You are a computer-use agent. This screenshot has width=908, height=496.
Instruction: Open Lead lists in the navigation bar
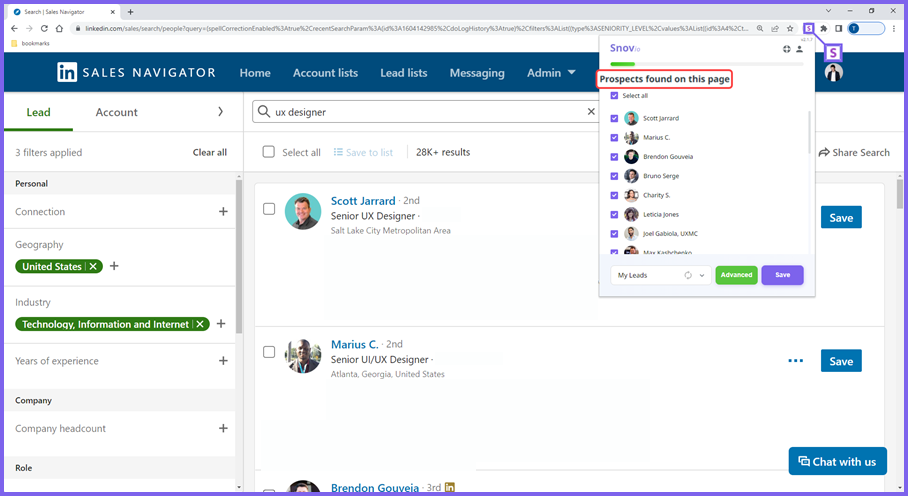tap(404, 73)
